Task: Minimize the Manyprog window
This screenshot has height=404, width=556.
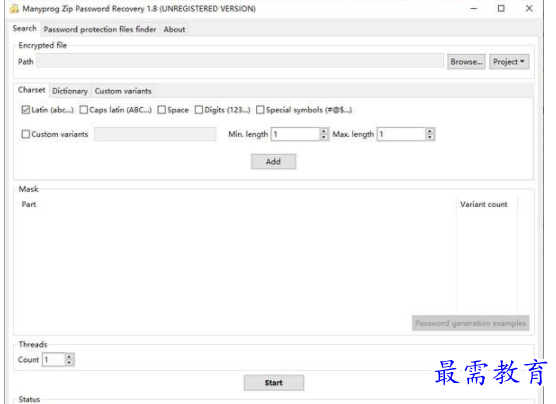Action: (474, 9)
